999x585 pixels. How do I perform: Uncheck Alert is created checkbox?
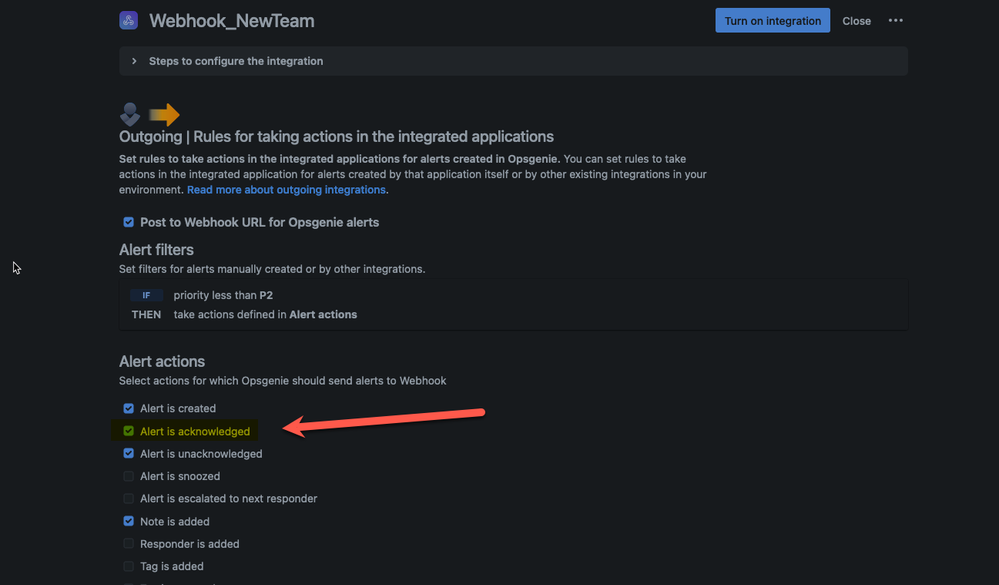129,408
